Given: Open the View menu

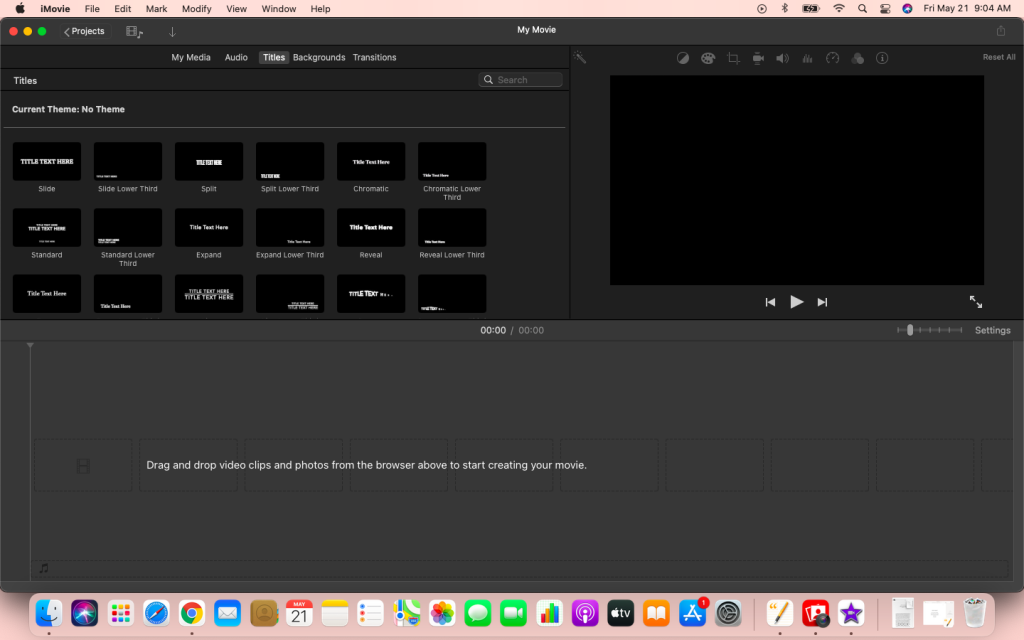Looking at the screenshot, I should click(236, 8).
